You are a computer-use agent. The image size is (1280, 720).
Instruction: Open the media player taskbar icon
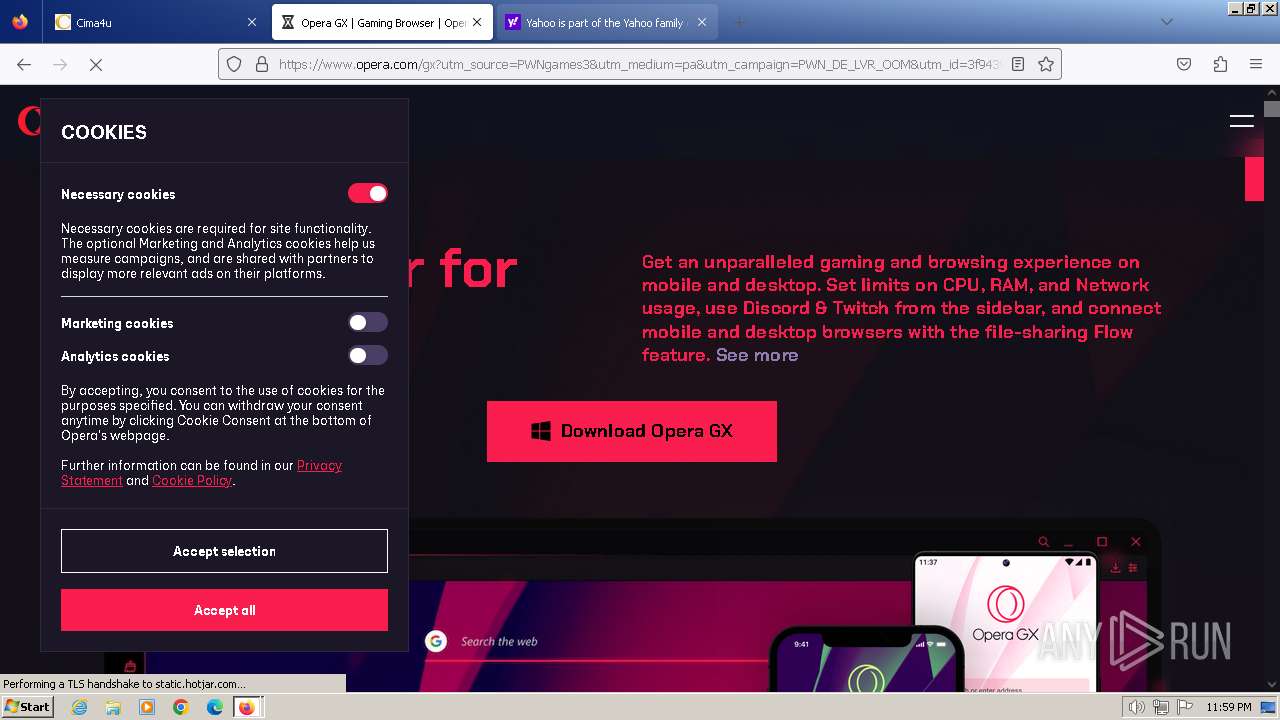click(147, 707)
